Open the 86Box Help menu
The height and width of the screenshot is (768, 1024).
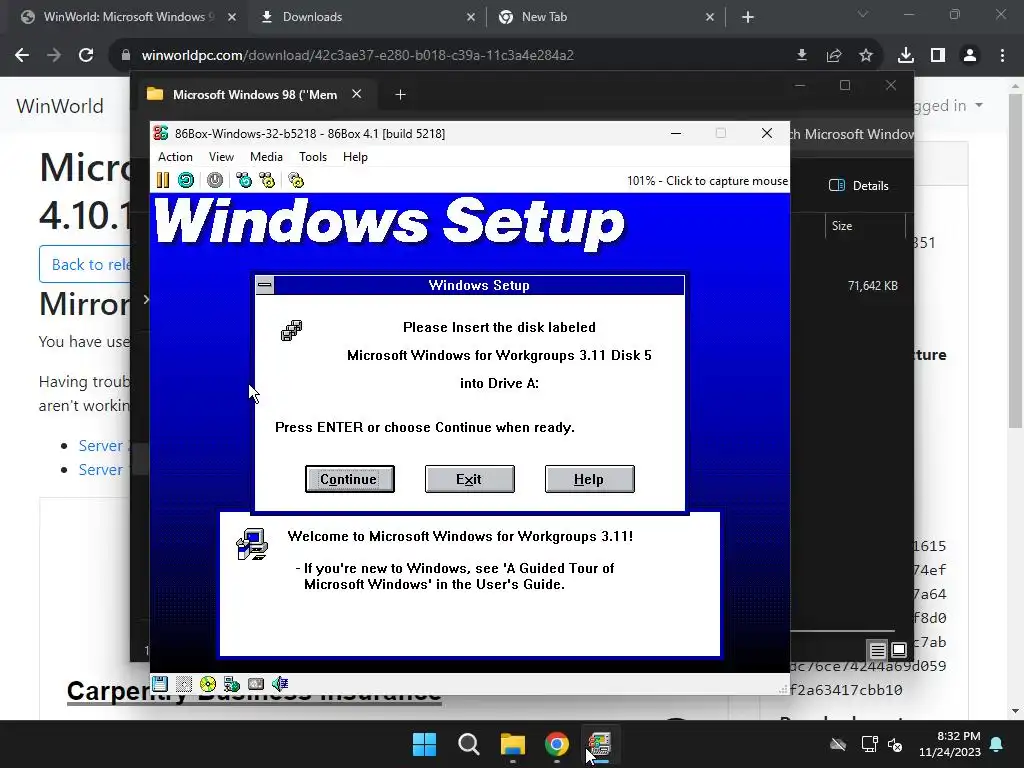pyautogui.click(x=355, y=157)
